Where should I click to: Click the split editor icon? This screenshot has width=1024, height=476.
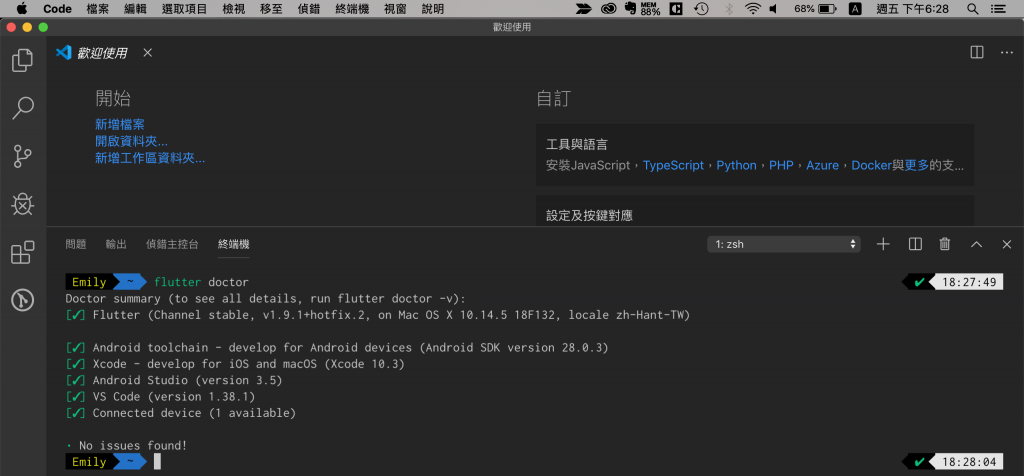pyautogui.click(x=976, y=53)
